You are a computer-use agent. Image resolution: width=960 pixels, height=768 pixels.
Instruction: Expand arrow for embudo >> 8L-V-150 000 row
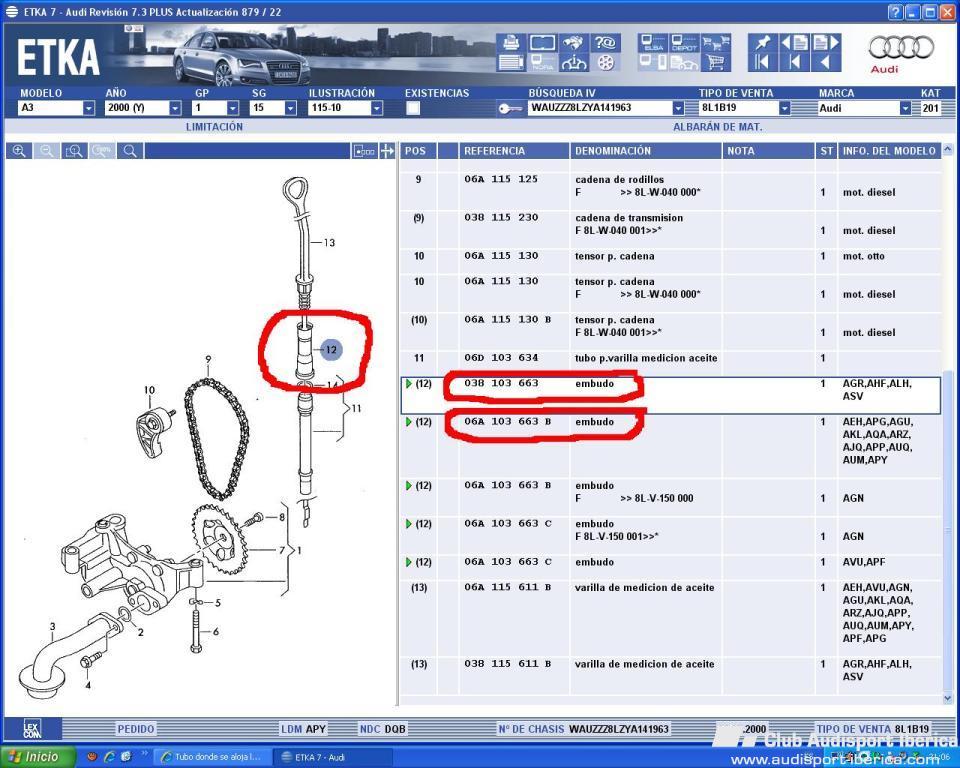[x=408, y=486]
